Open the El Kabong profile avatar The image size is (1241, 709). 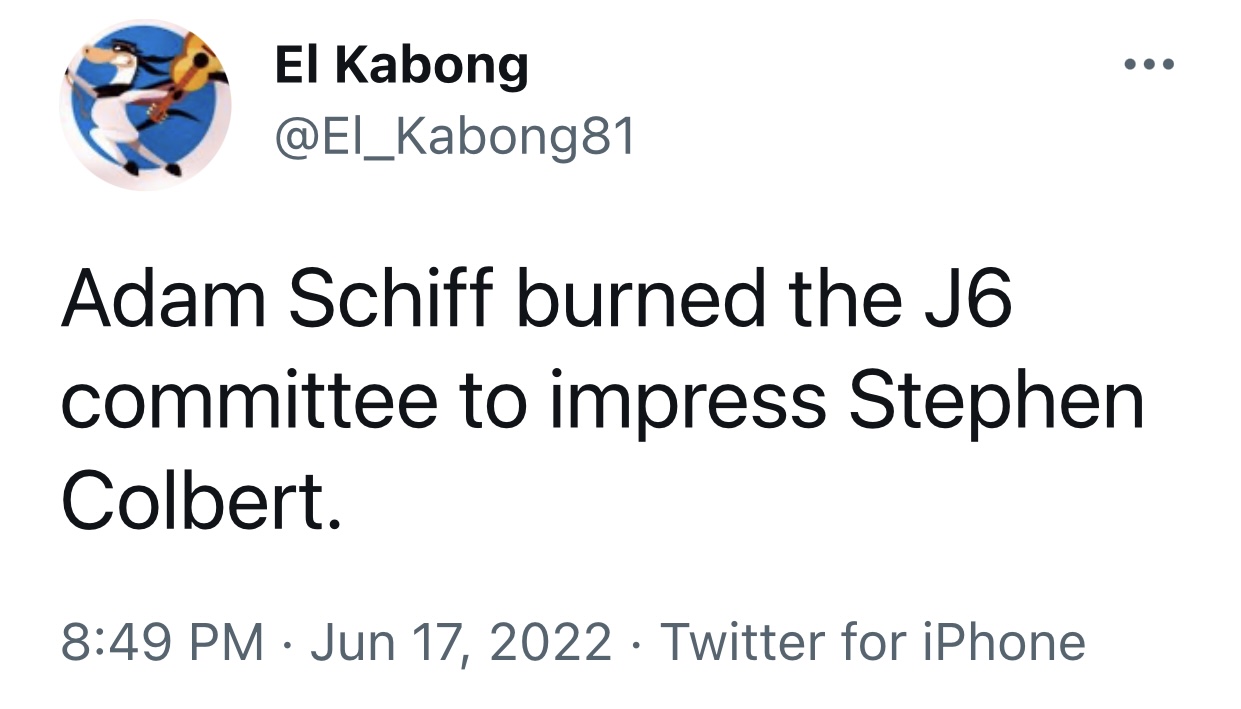tap(146, 103)
